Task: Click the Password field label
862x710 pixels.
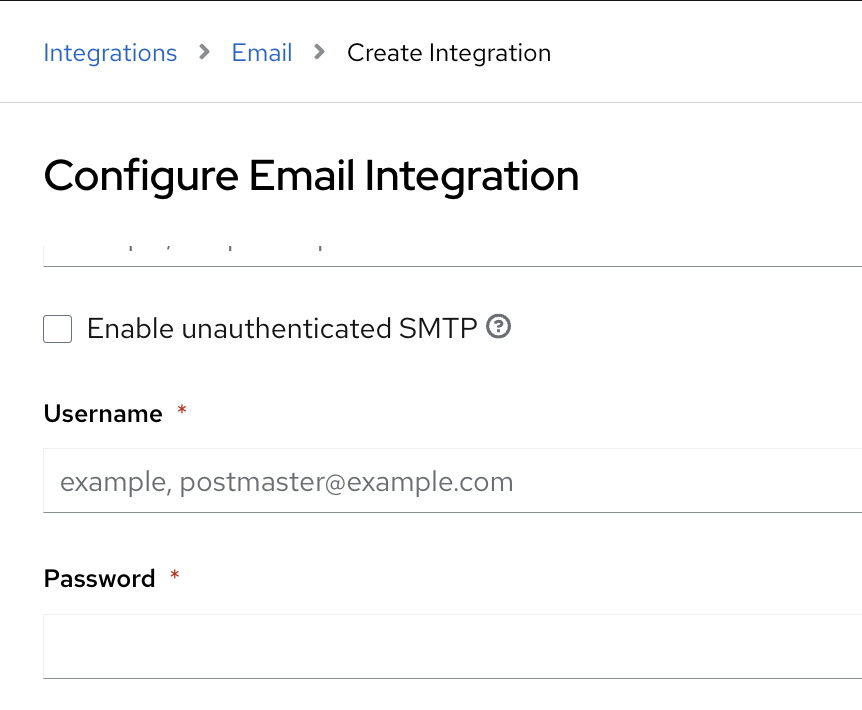Action: tap(100, 579)
